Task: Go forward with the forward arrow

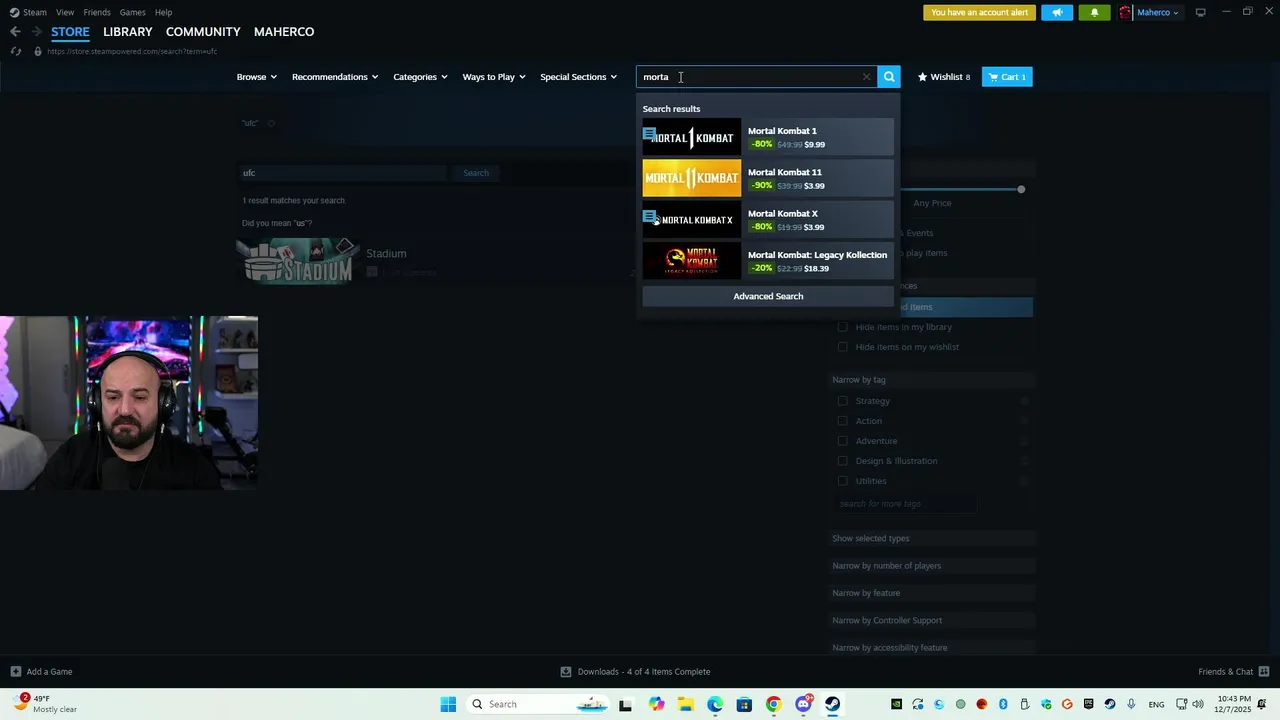Action: click(x=36, y=32)
